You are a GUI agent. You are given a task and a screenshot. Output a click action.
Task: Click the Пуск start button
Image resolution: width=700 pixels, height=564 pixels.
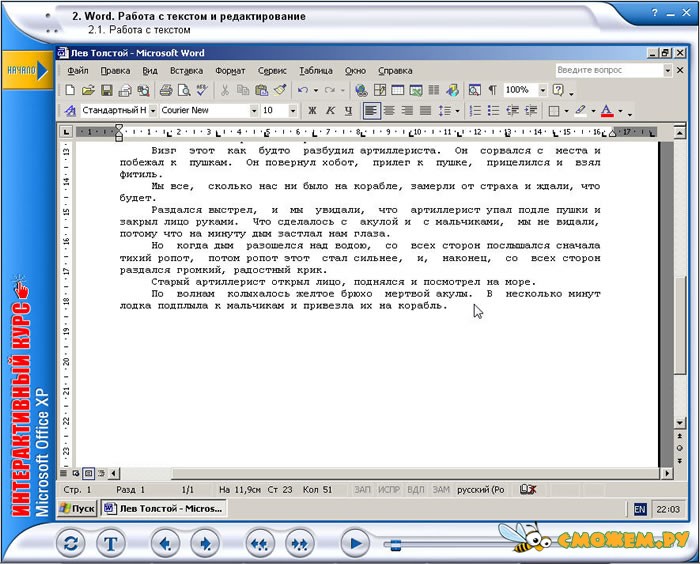pyautogui.click(x=78, y=509)
